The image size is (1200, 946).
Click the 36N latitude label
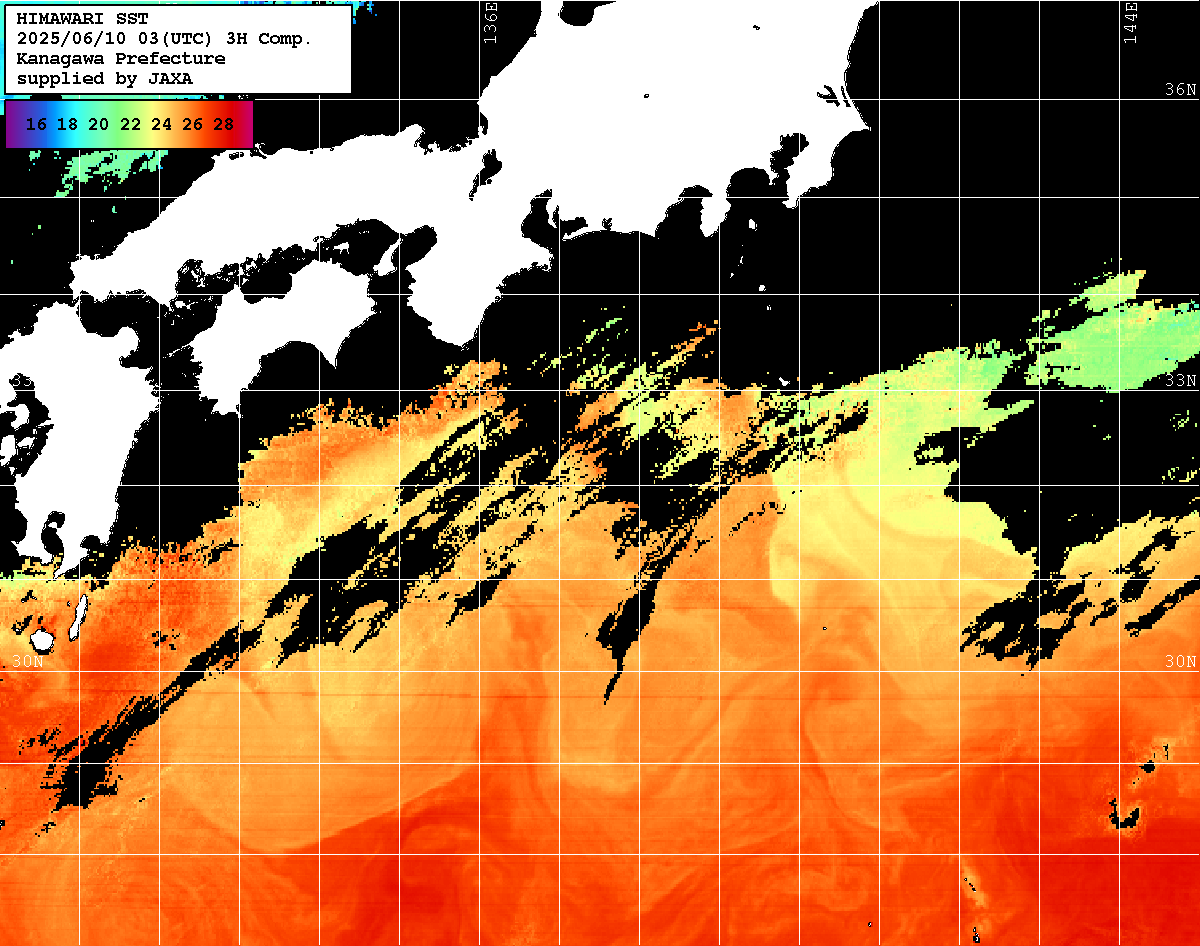click(x=1181, y=90)
